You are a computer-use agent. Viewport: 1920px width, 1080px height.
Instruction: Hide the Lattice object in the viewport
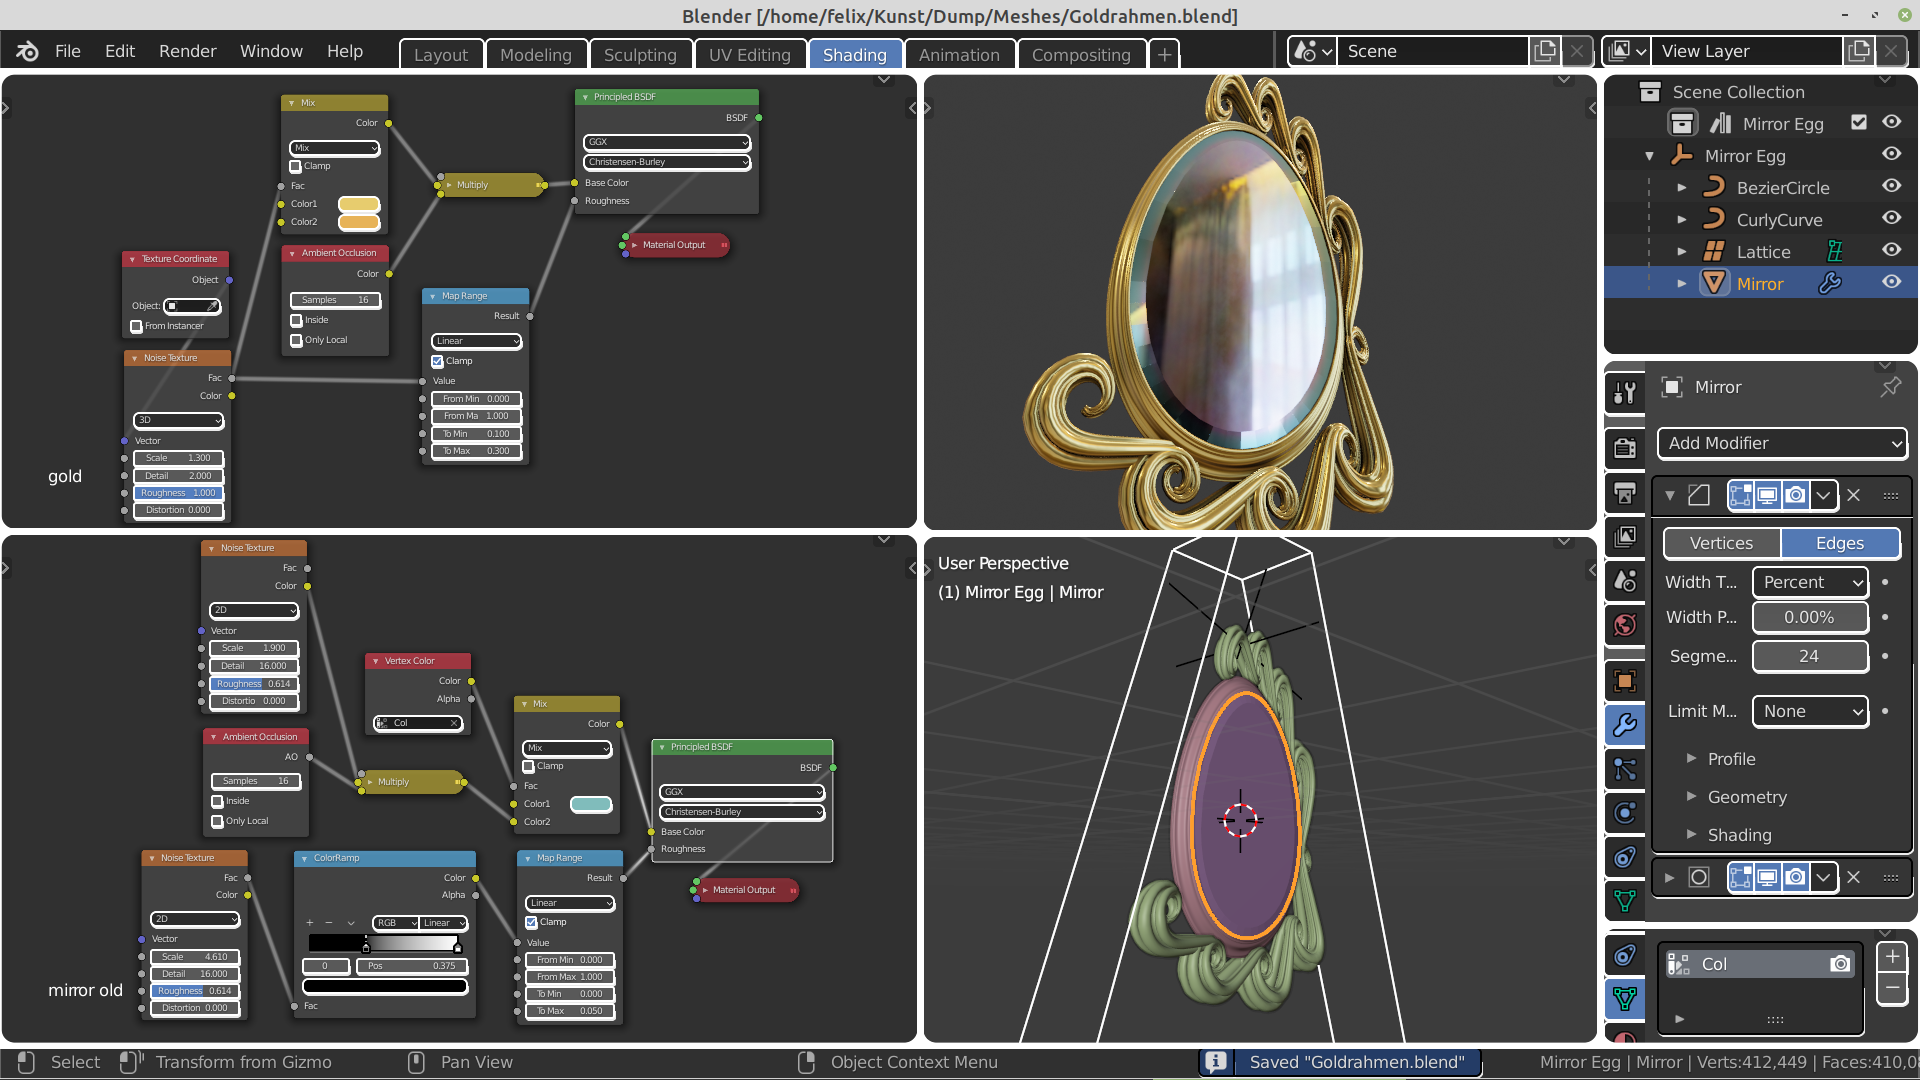pos(1890,251)
